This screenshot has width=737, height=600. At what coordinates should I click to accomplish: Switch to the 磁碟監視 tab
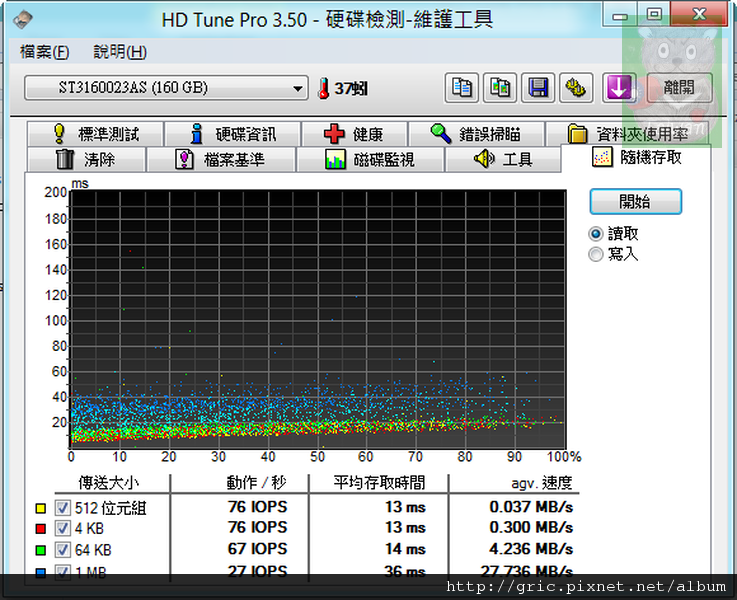coord(370,159)
